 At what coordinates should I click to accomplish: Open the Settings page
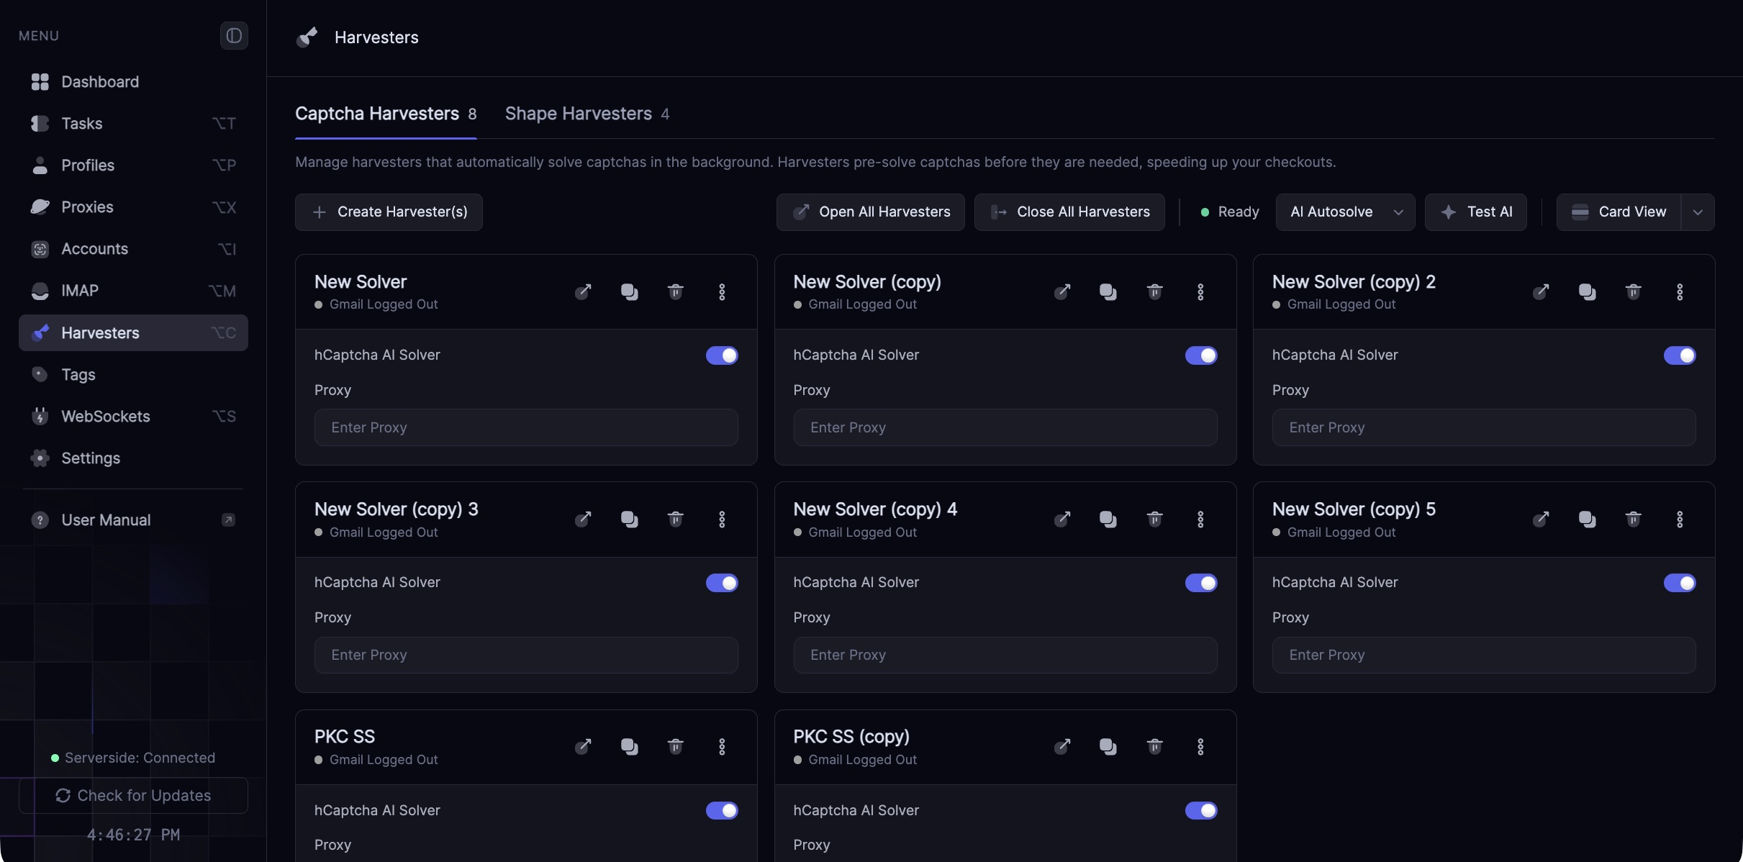point(133,458)
